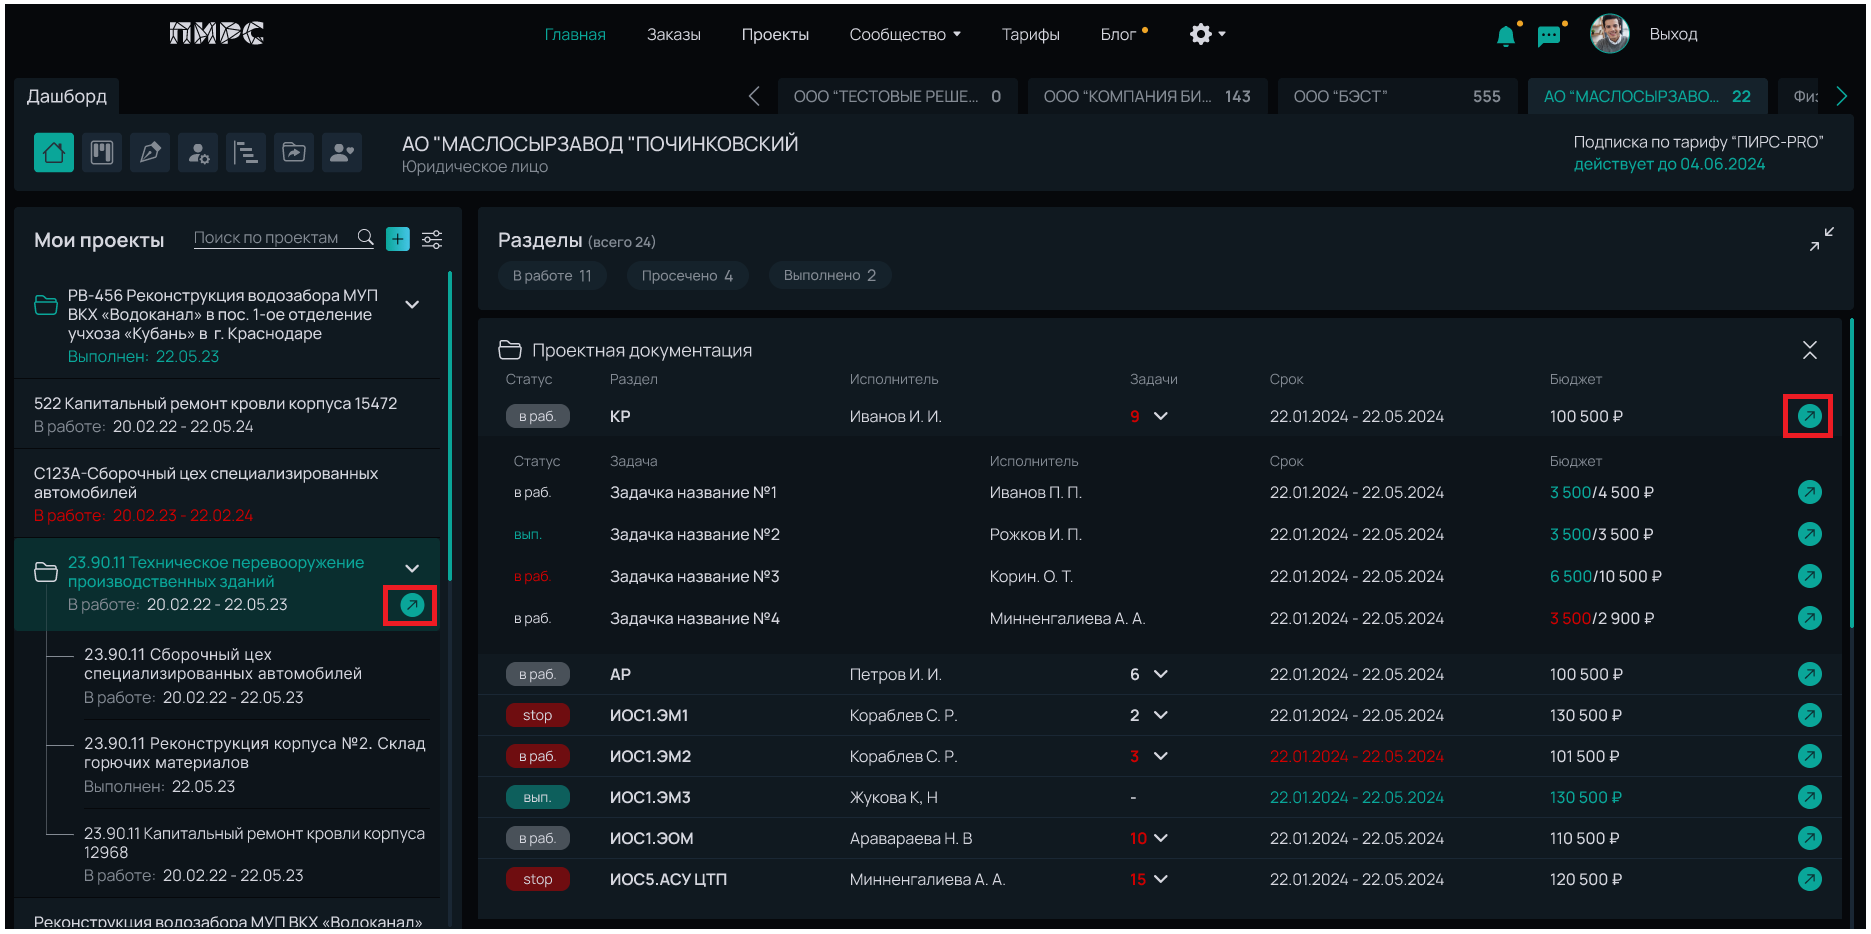Add a new project with plus button
This screenshot has height=934, width=1871.
(398, 239)
